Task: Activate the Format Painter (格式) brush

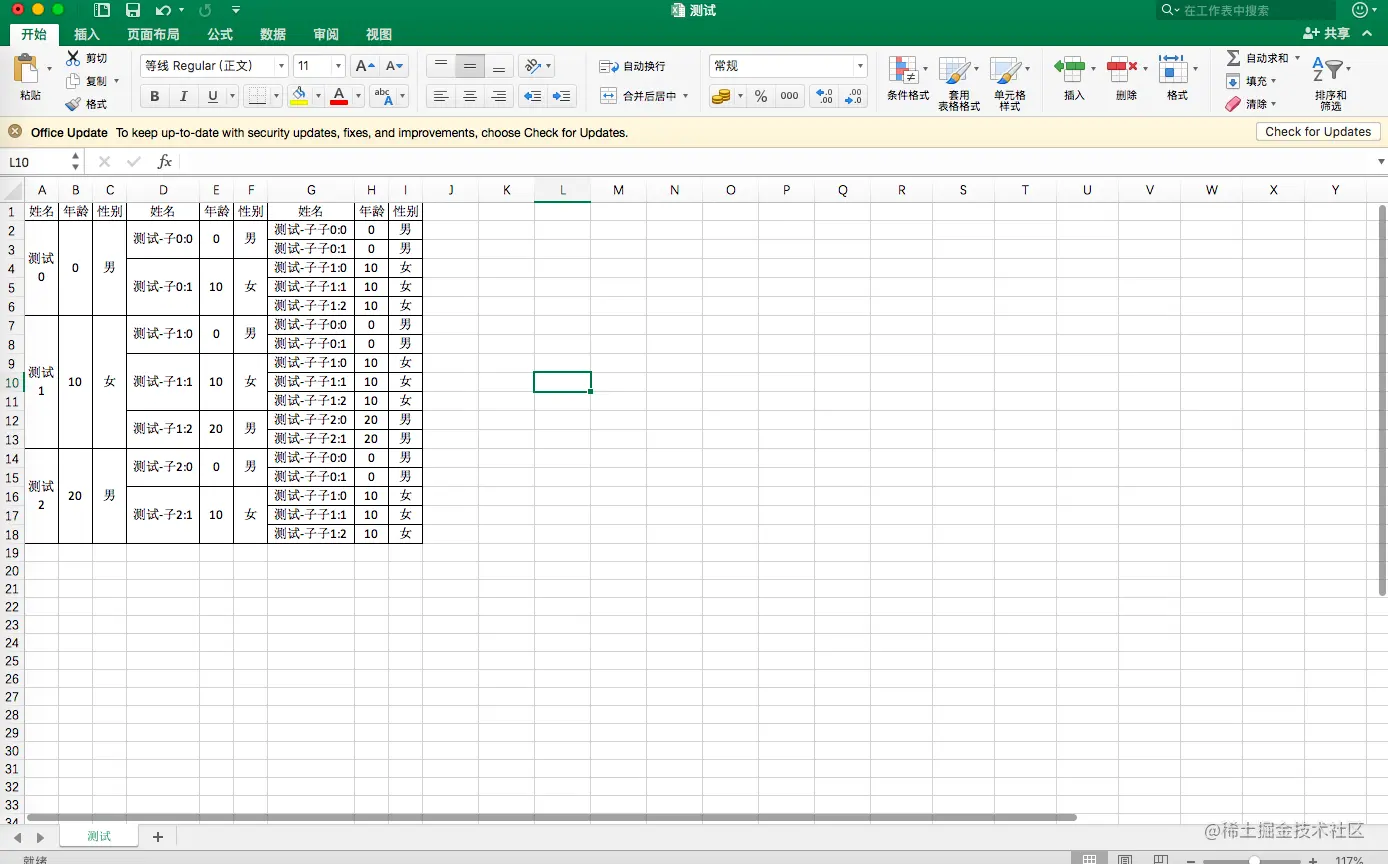Action: tap(73, 104)
